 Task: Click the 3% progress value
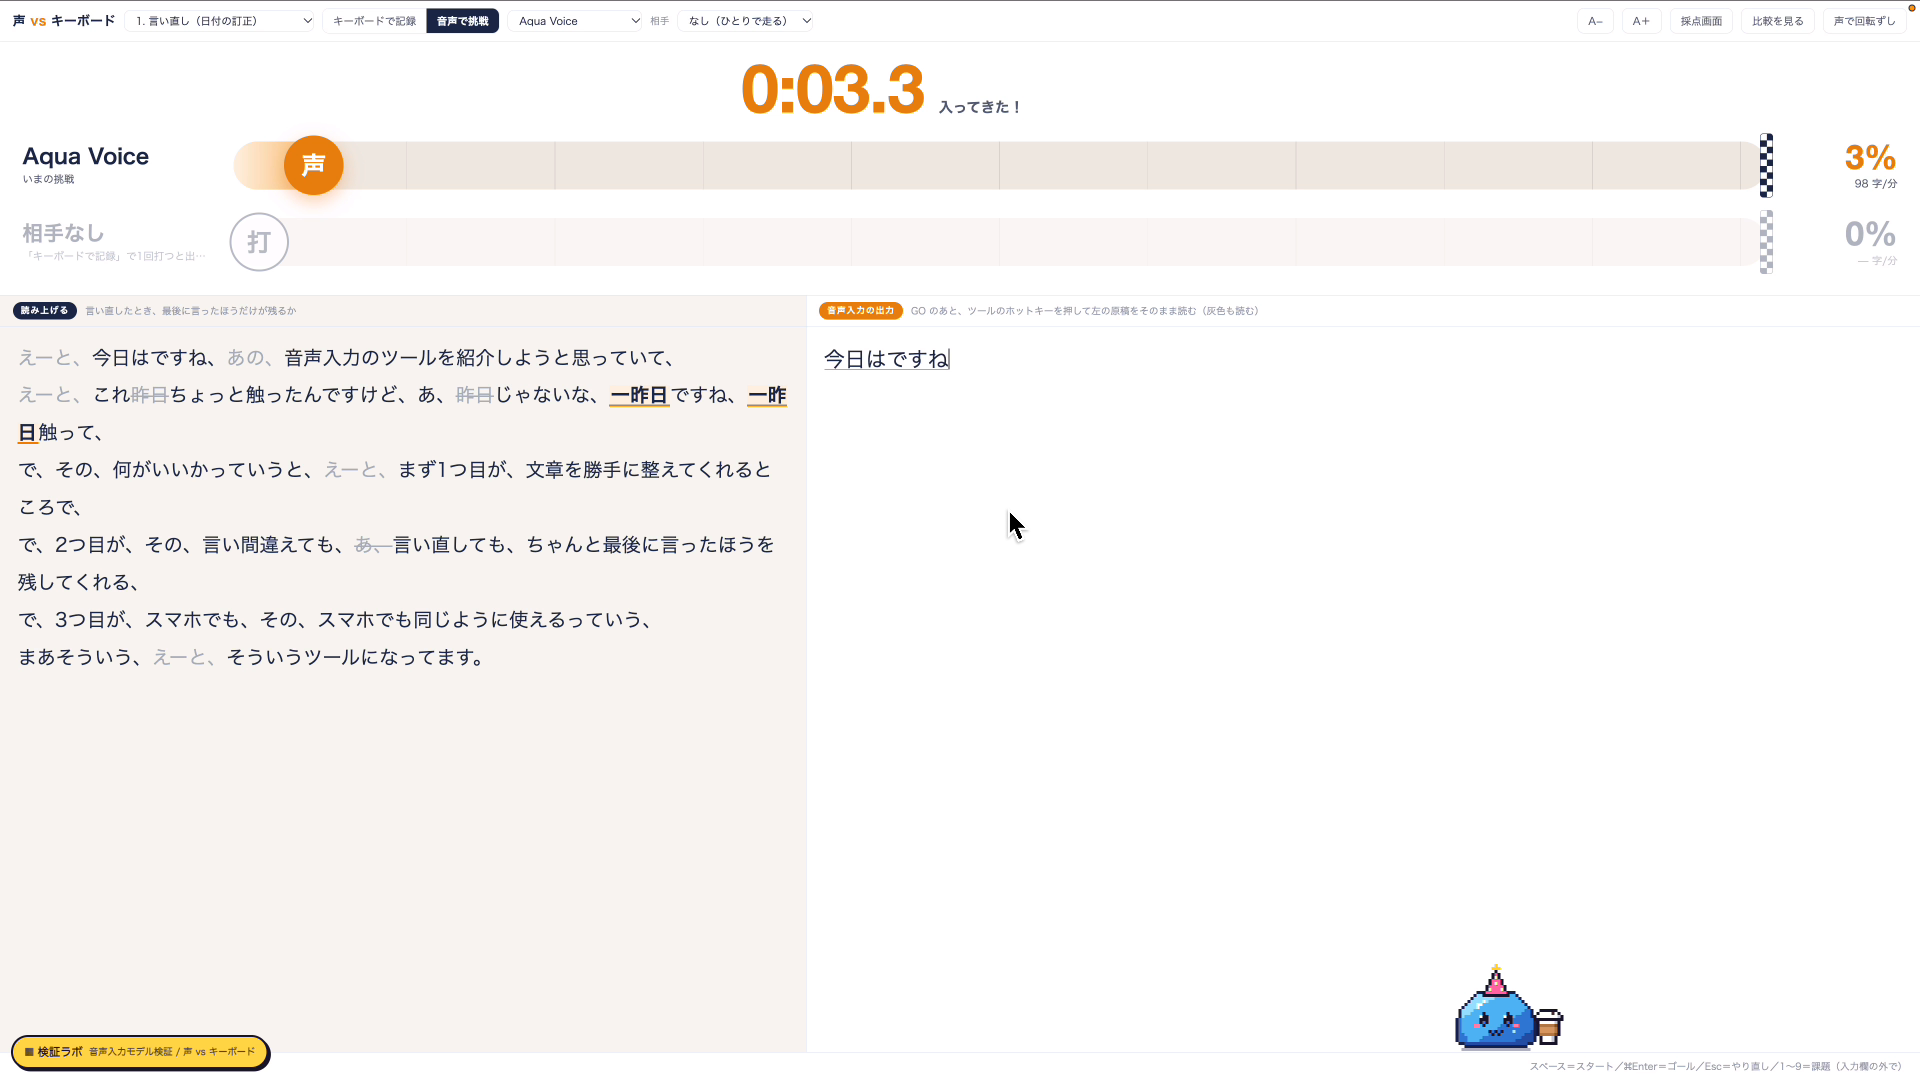click(x=1870, y=157)
